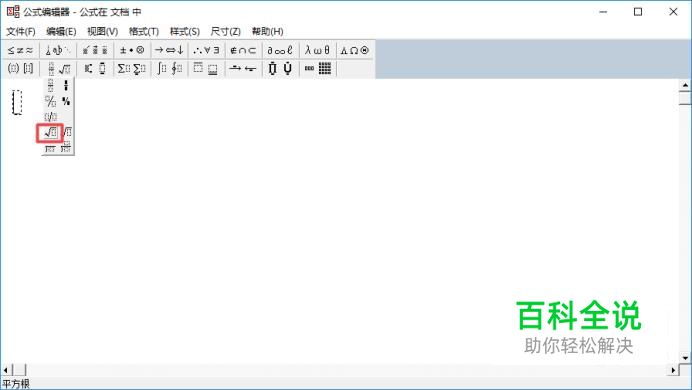
Task: Open the fraction and radical templates palette
Action: [x=58, y=68]
